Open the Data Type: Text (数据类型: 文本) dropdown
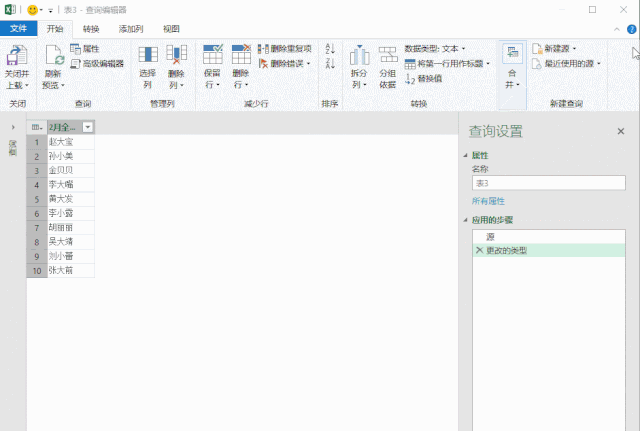 pyautogui.click(x=435, y=49)
